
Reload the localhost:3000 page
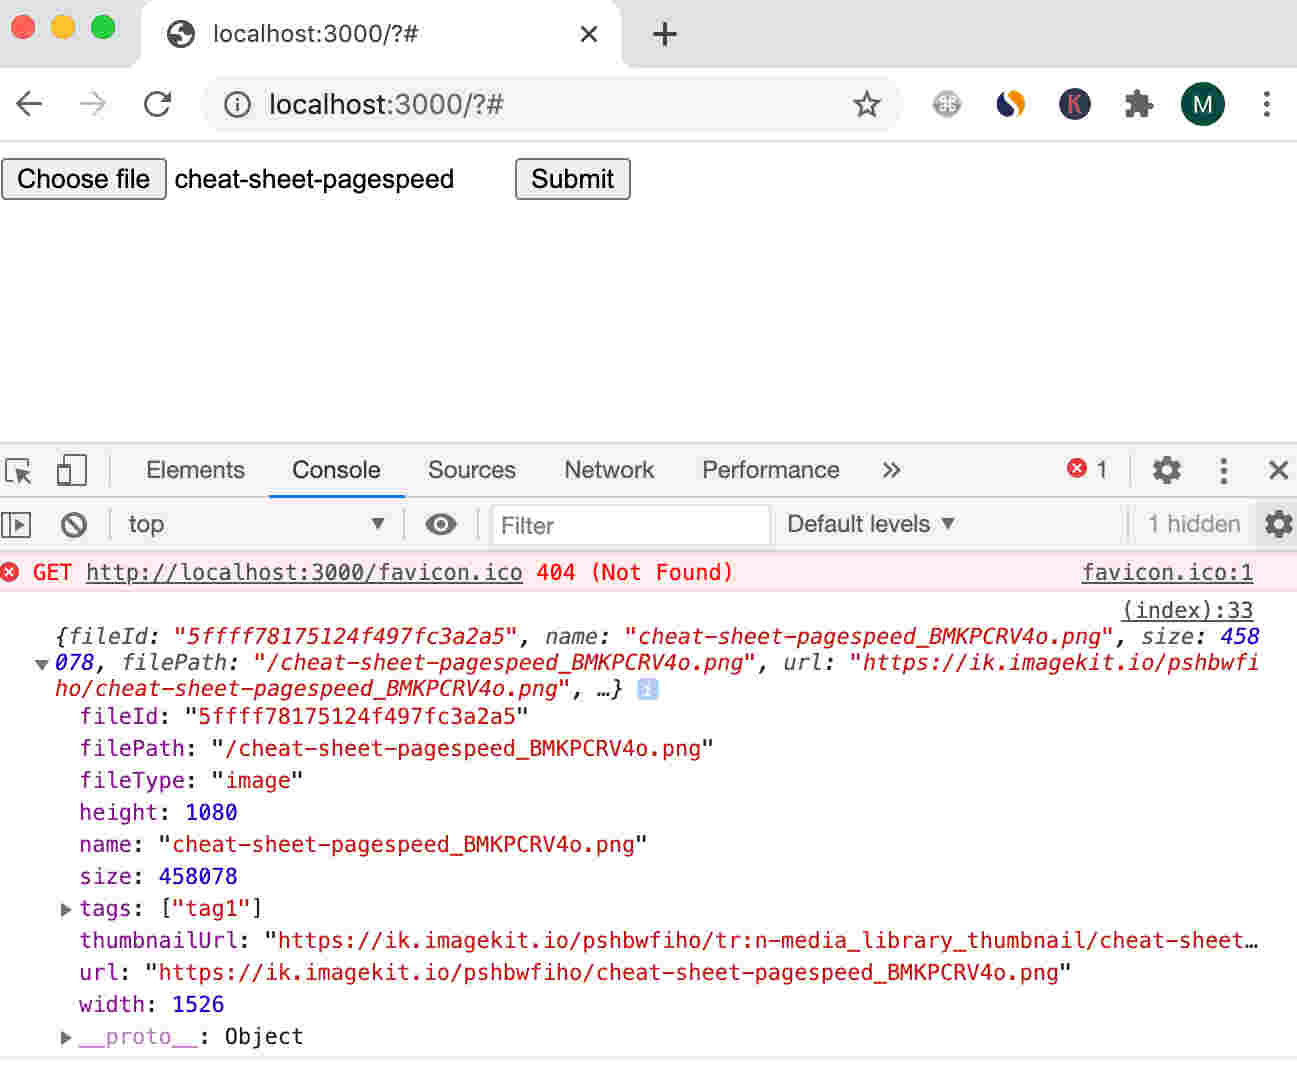(x=157, y=103)
